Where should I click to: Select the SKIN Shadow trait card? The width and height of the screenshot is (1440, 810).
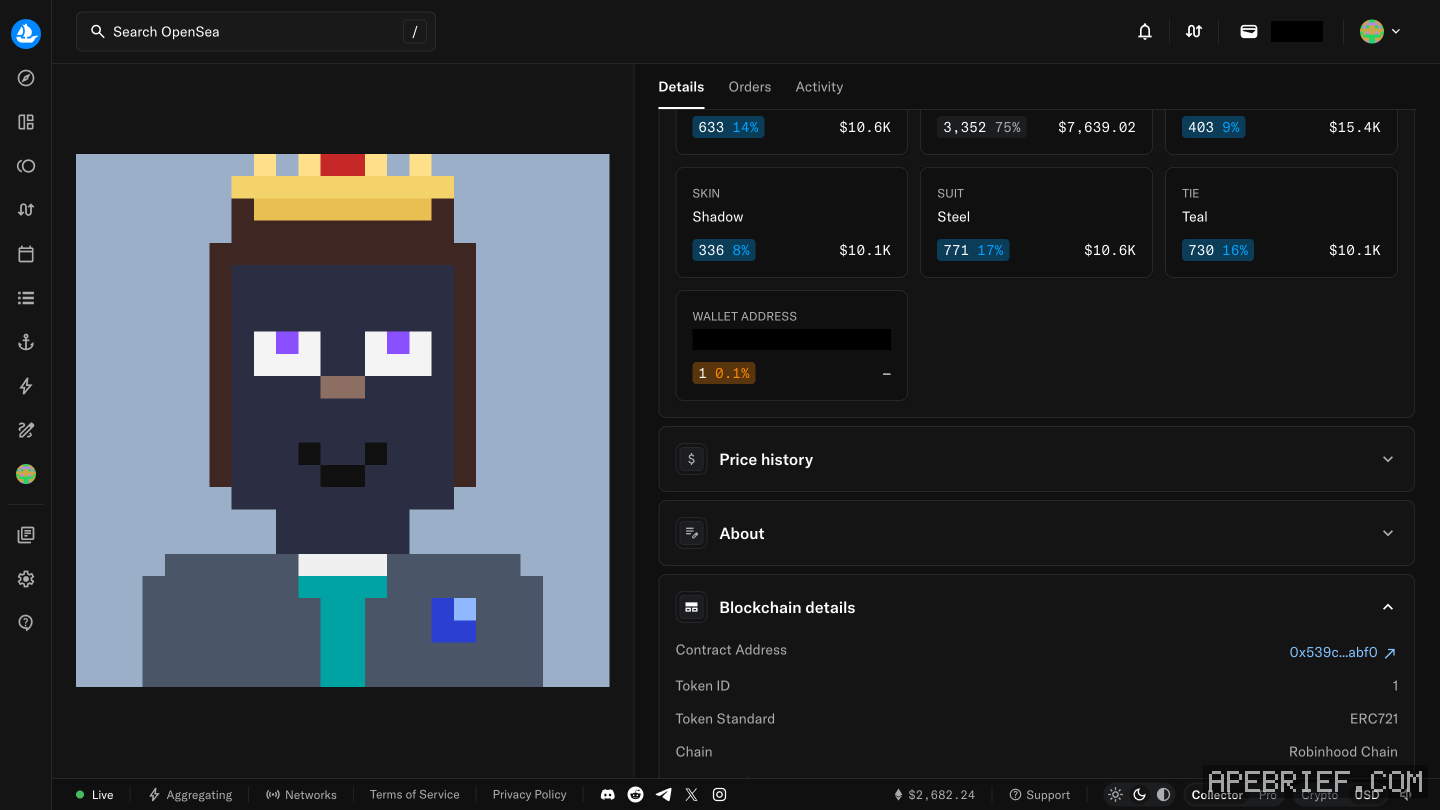click(x=791, y=222)
